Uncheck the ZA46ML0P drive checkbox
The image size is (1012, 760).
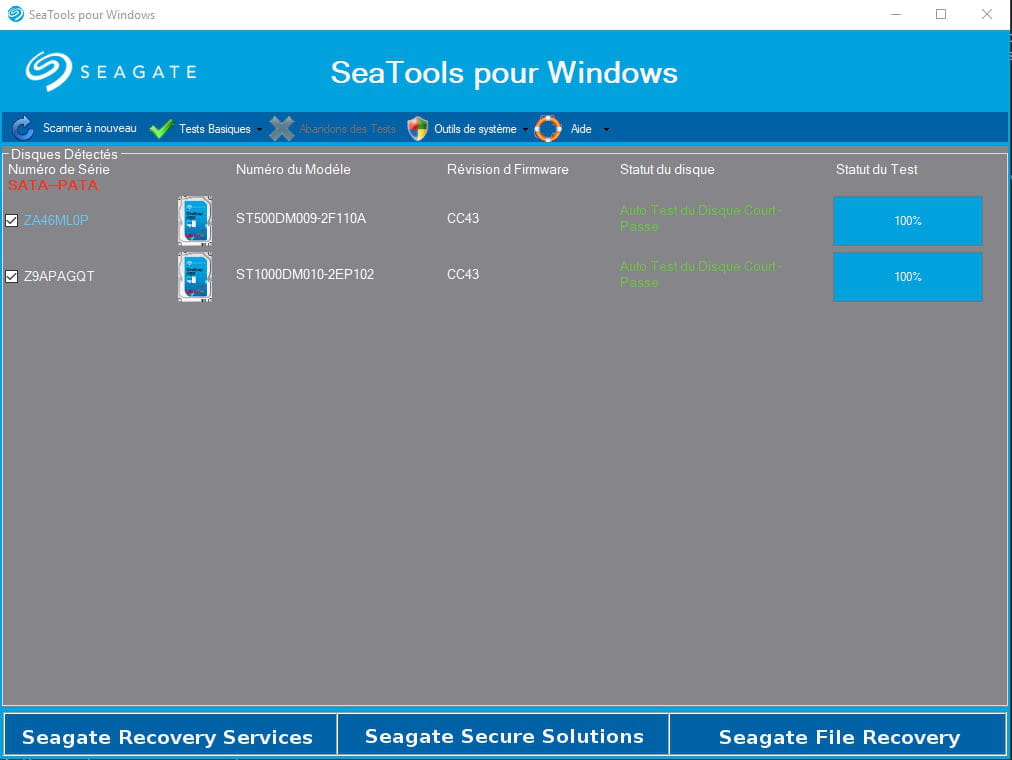pyautogui.click(x=12, y=220)
